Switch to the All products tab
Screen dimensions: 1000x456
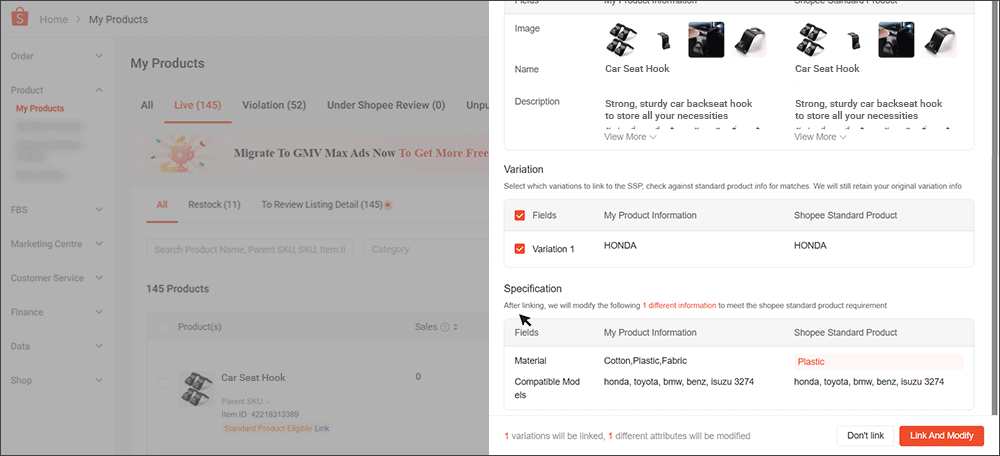[x=147, y=105]
